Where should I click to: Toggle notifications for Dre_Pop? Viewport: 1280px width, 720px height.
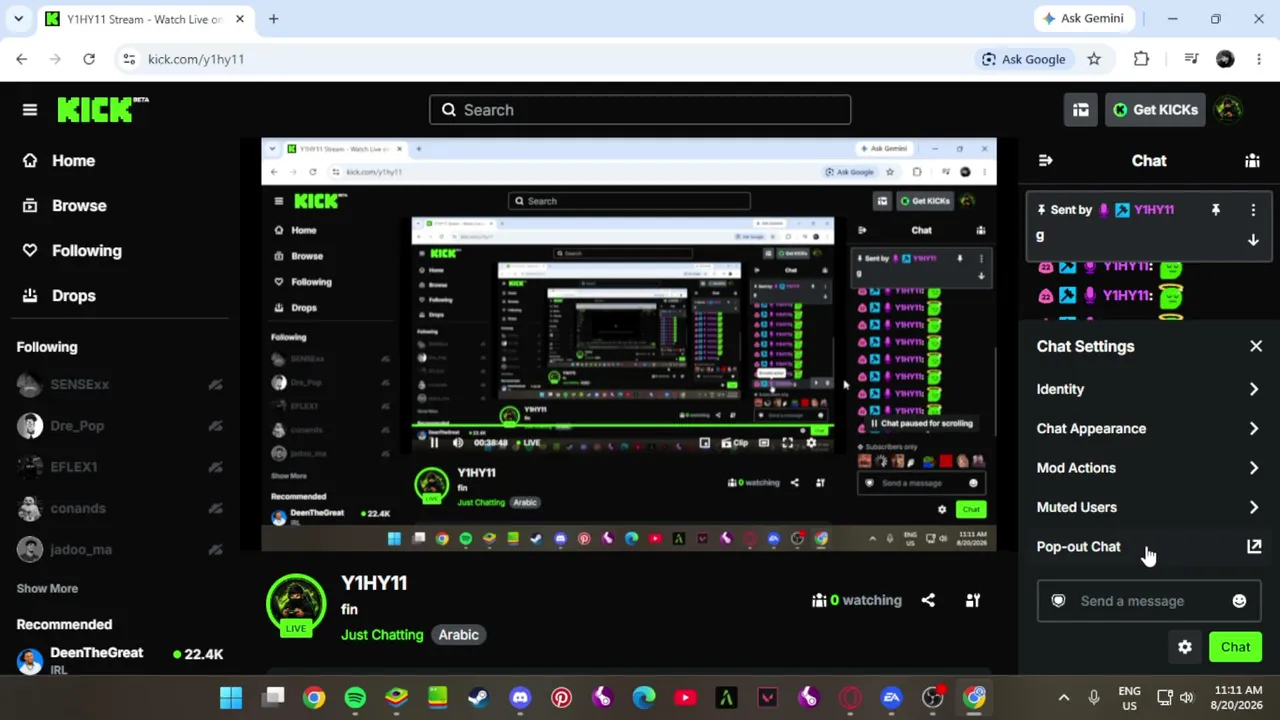click(215, 426)
